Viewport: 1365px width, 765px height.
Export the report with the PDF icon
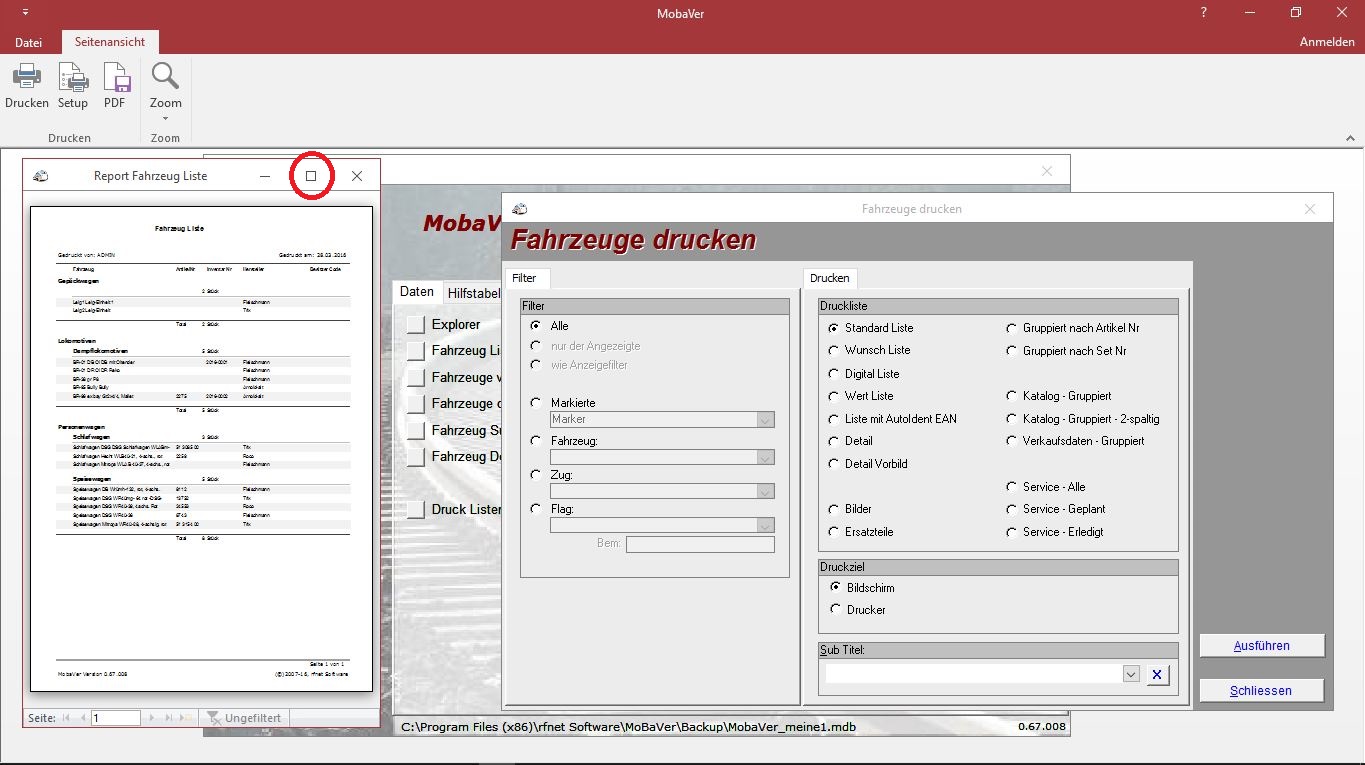(x=116, y=77)
